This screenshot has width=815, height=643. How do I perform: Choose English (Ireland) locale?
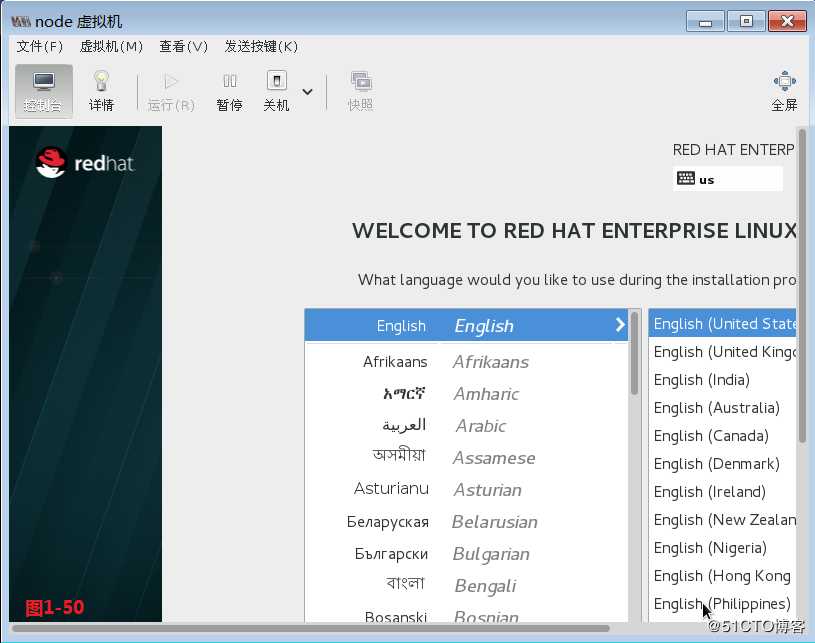click(722, 492)
